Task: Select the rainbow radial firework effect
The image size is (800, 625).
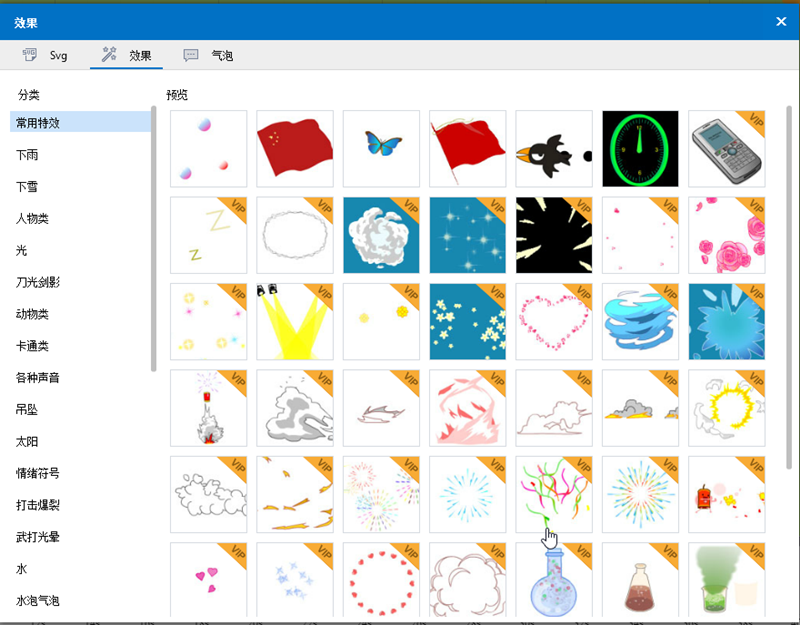Action: tap(640, 494)
